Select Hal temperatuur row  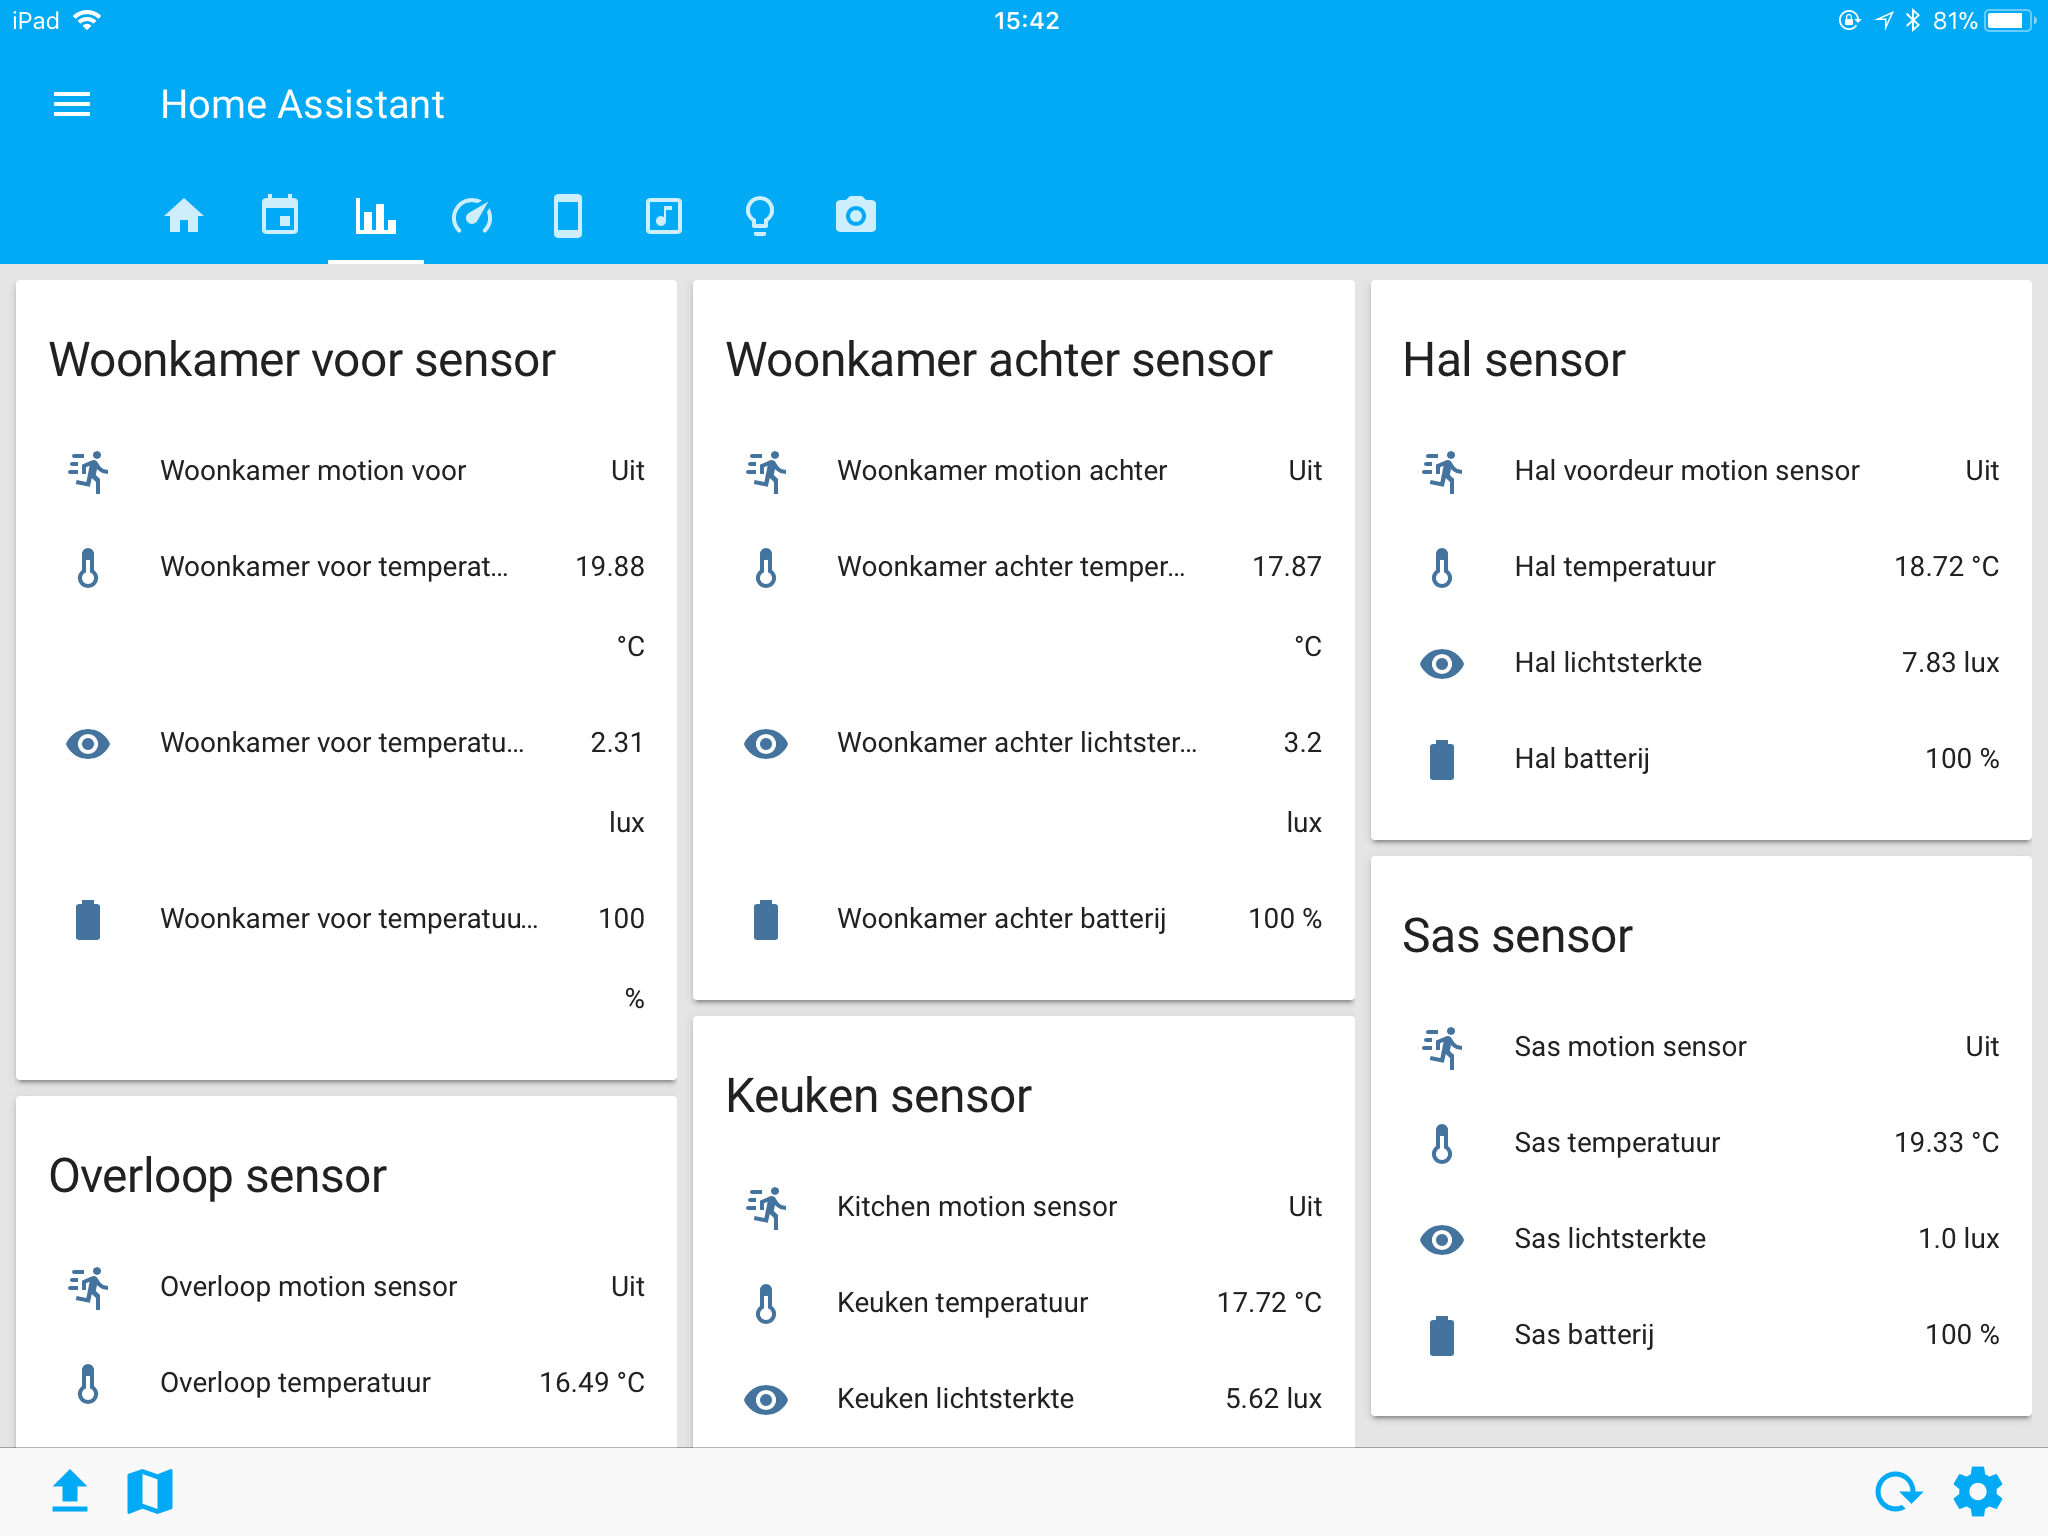1701,566
